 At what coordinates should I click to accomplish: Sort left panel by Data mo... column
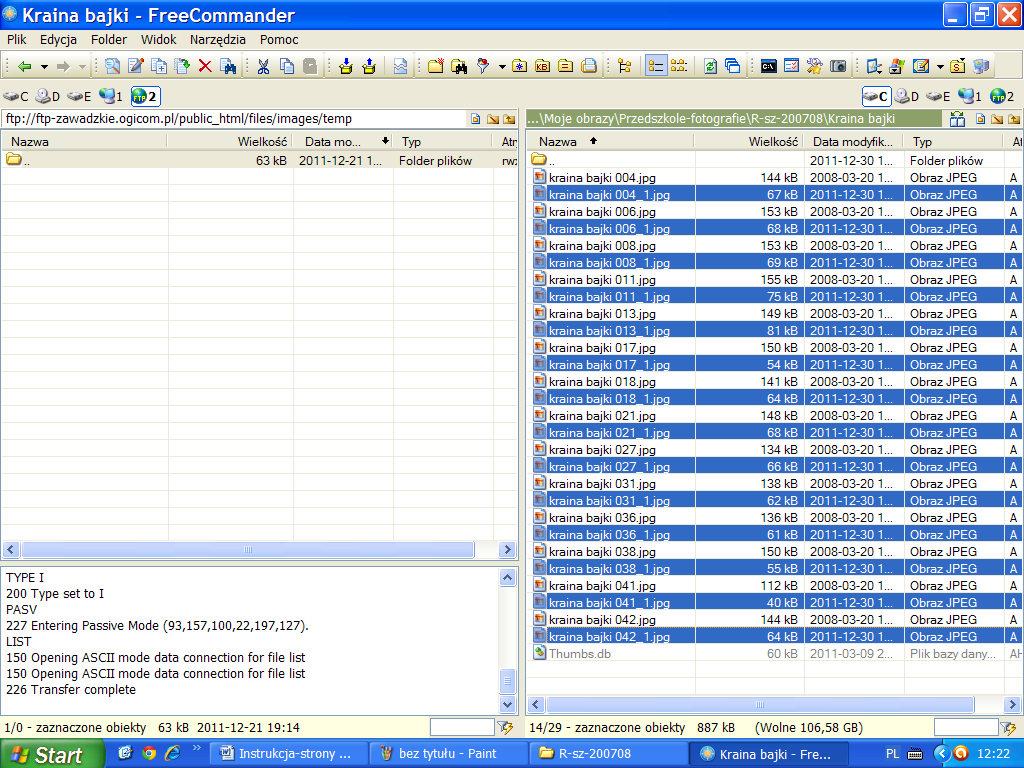click(x=344, y=142)
